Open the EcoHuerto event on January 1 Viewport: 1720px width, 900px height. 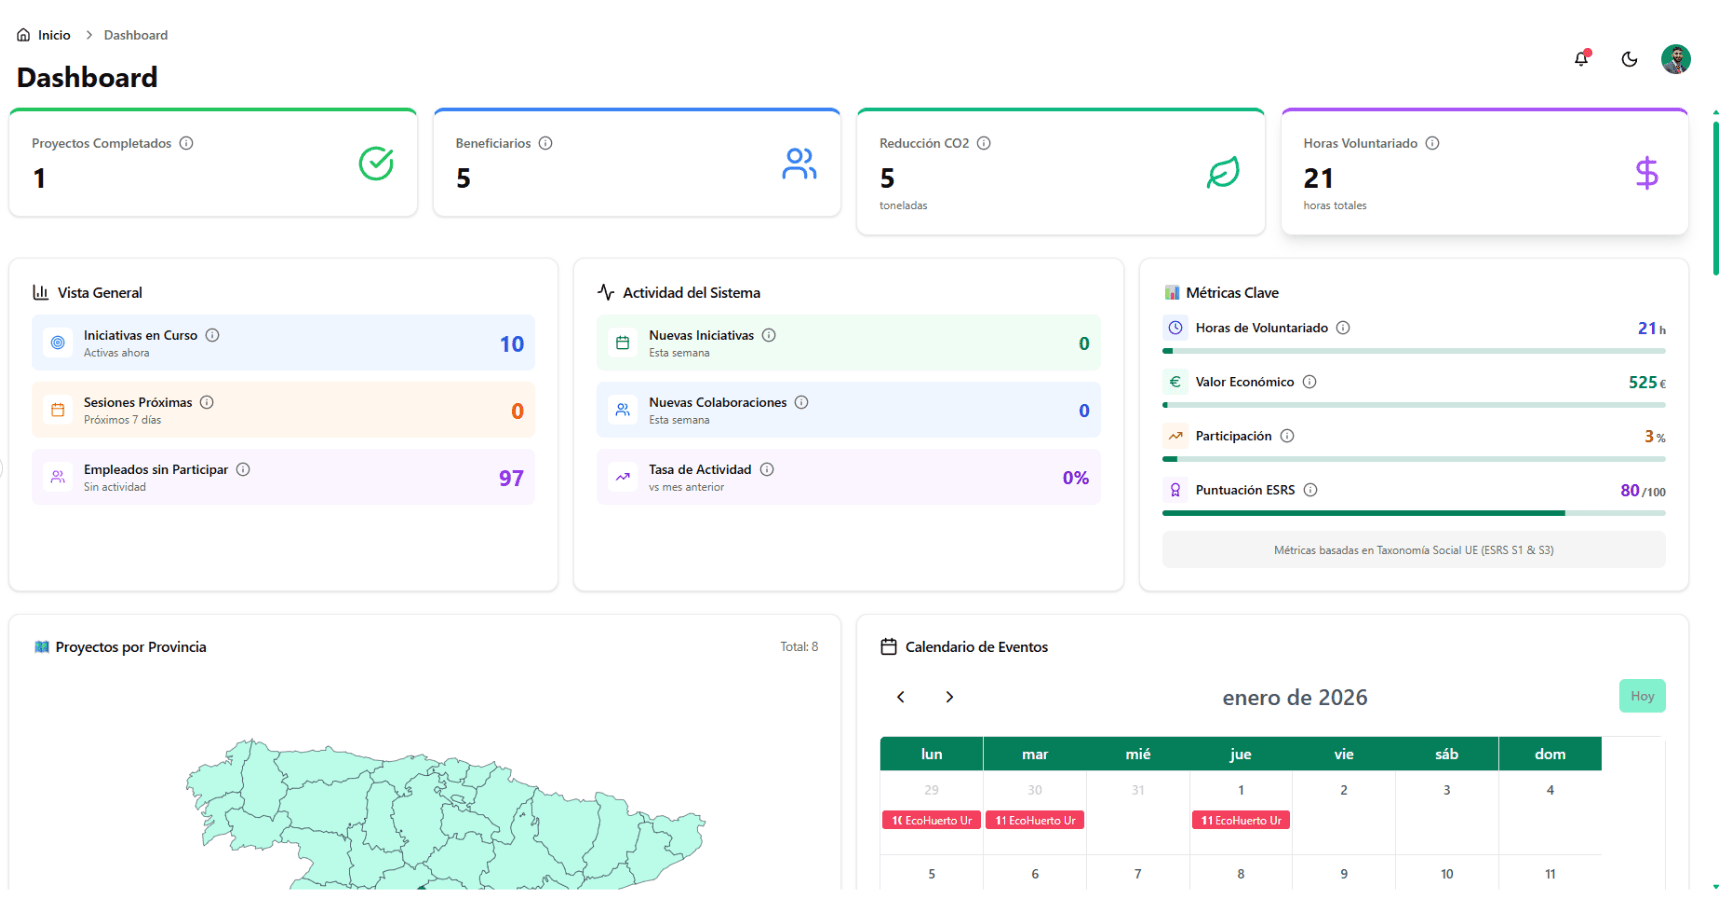click(x=1240, y=820)
